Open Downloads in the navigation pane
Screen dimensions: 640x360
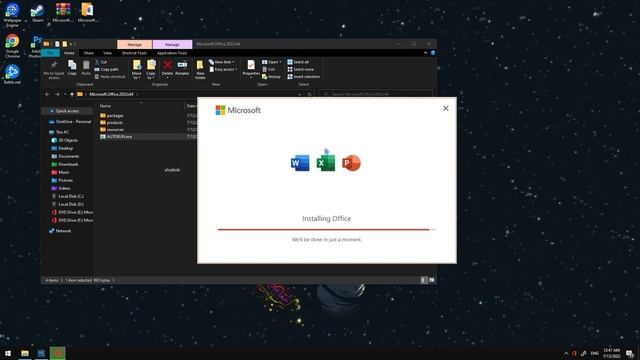pos(65,164)
